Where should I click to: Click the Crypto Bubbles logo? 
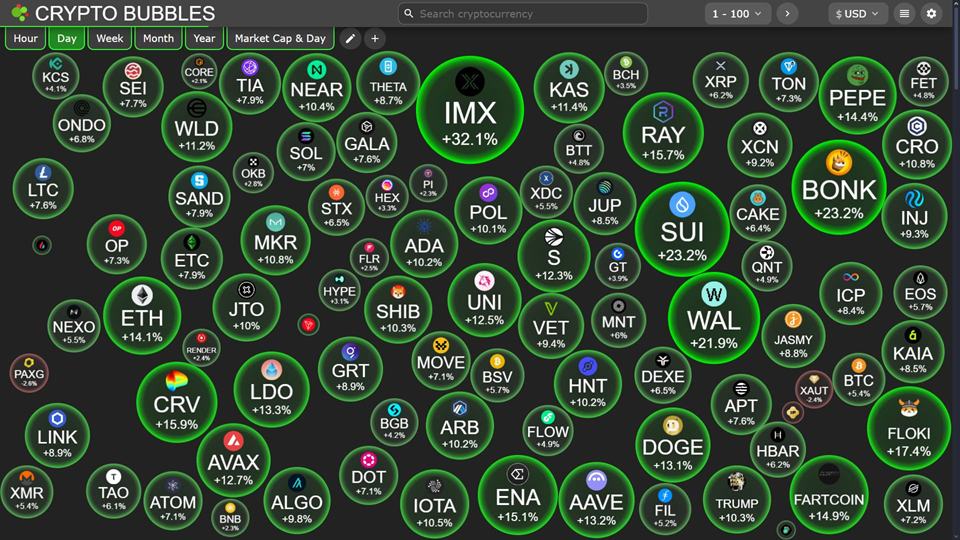[20, 13]
